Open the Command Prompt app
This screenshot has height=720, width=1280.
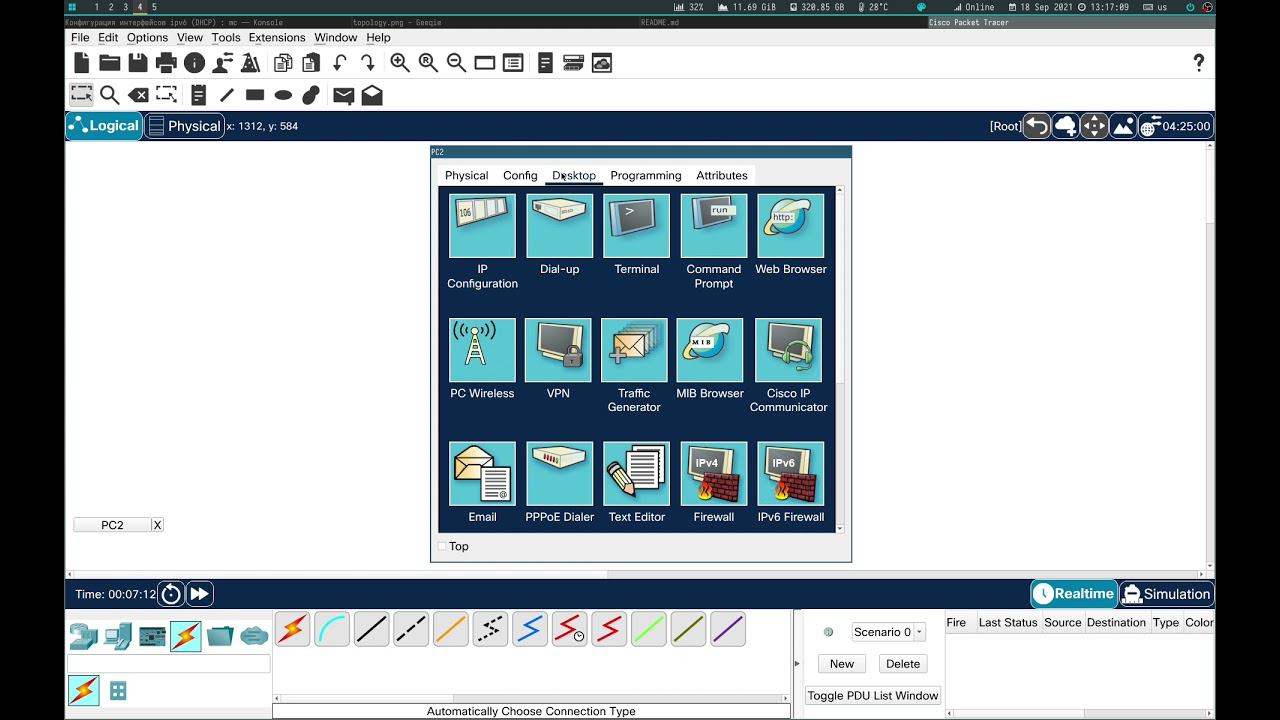tap(713, 226)
